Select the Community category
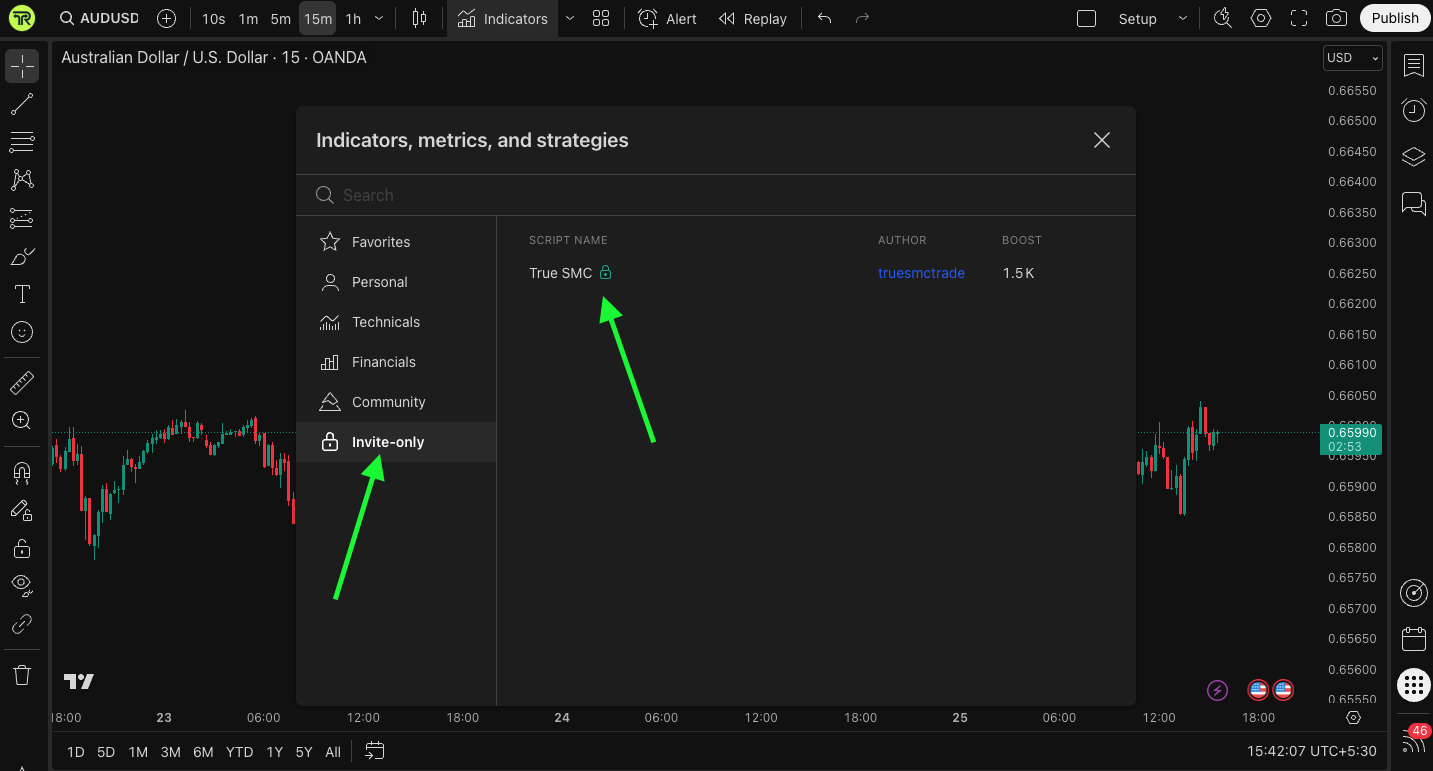Image resolution: width=1433 pixels, height=771 pixels. pos(388,402)
